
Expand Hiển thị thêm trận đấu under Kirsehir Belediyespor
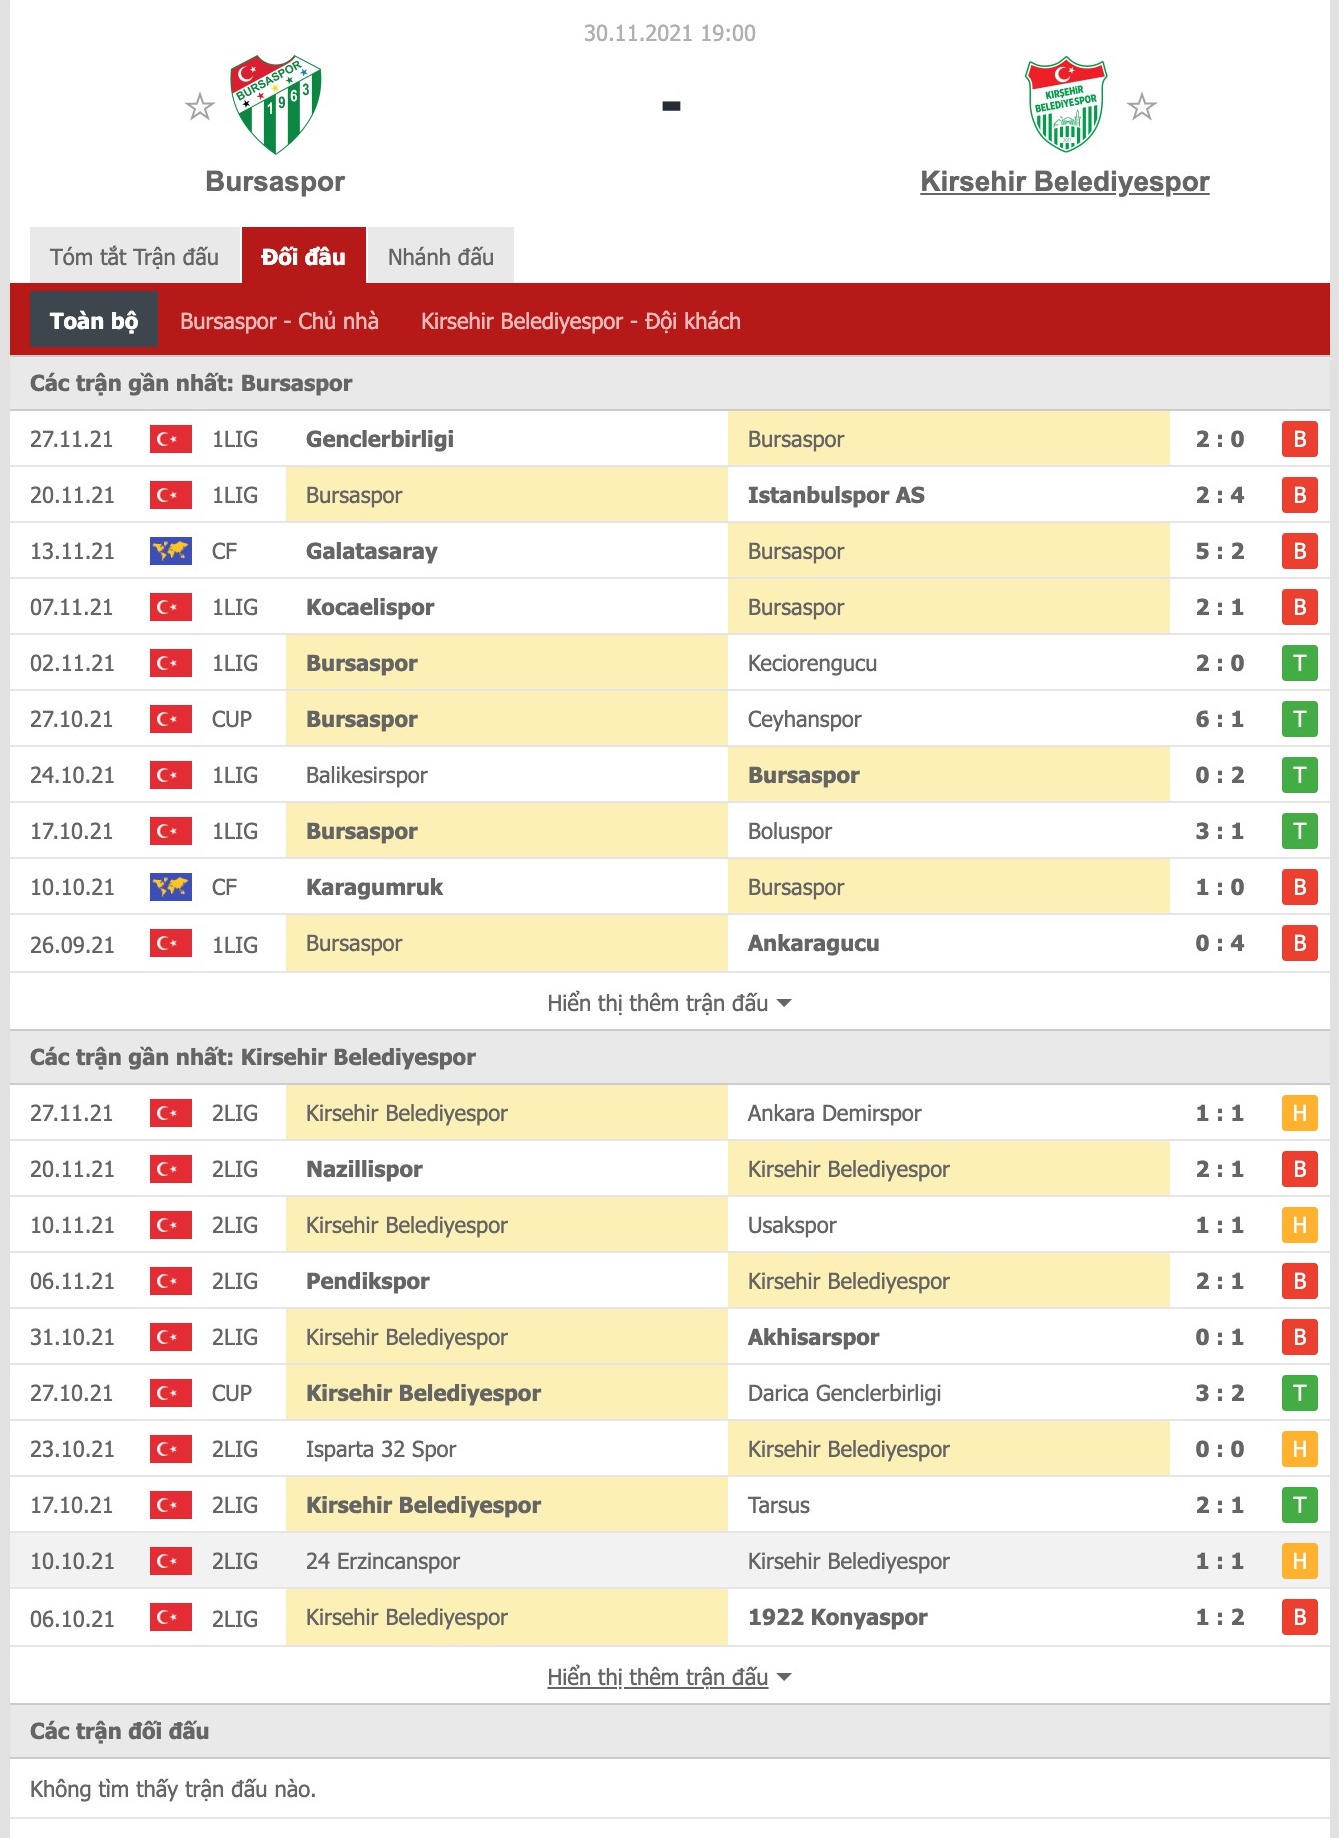669,1677
